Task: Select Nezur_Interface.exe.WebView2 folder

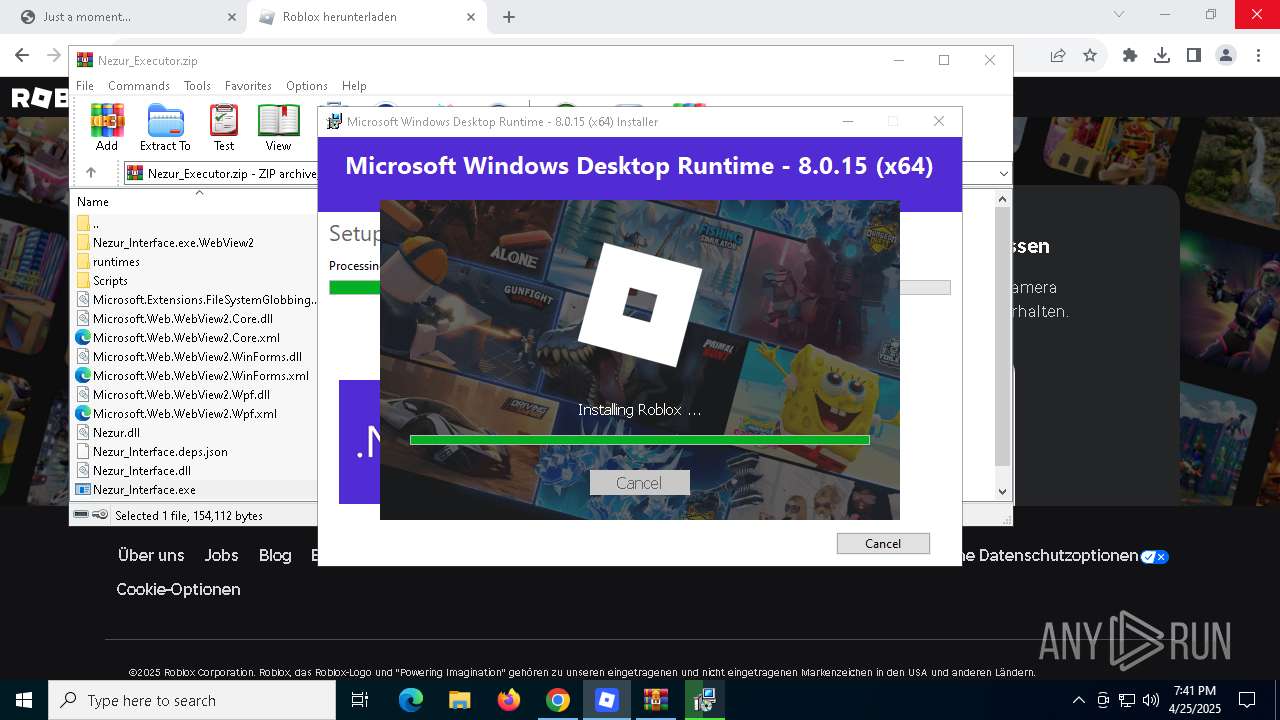Action: (x=173, y=243)
